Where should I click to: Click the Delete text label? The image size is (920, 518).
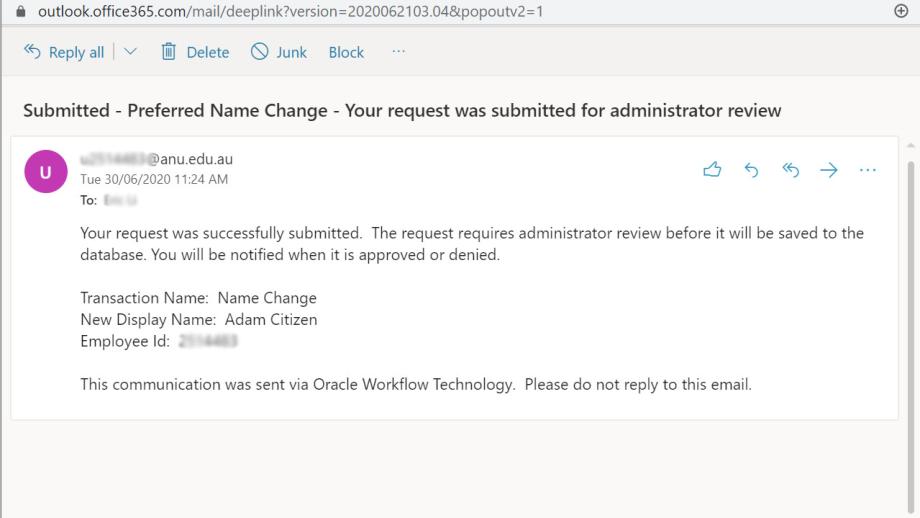(x=208, y=52)
